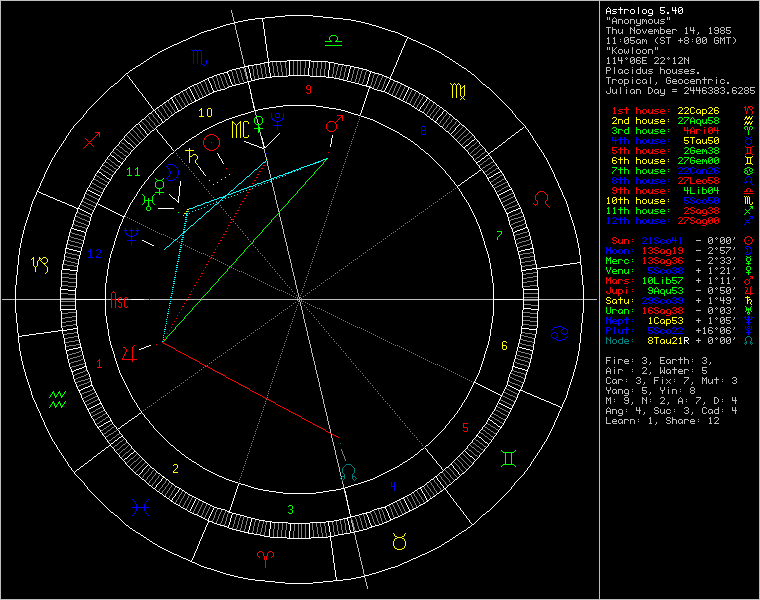
Task: Select the green Uranus glyph
Action: (149, 203)
